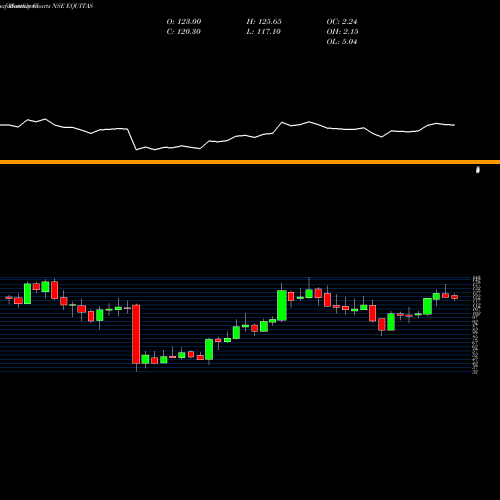Click the 'OC: 2.24' reading
Image resolution: width=500 pixels, height=500 pixels.
[x=342, y=21]
